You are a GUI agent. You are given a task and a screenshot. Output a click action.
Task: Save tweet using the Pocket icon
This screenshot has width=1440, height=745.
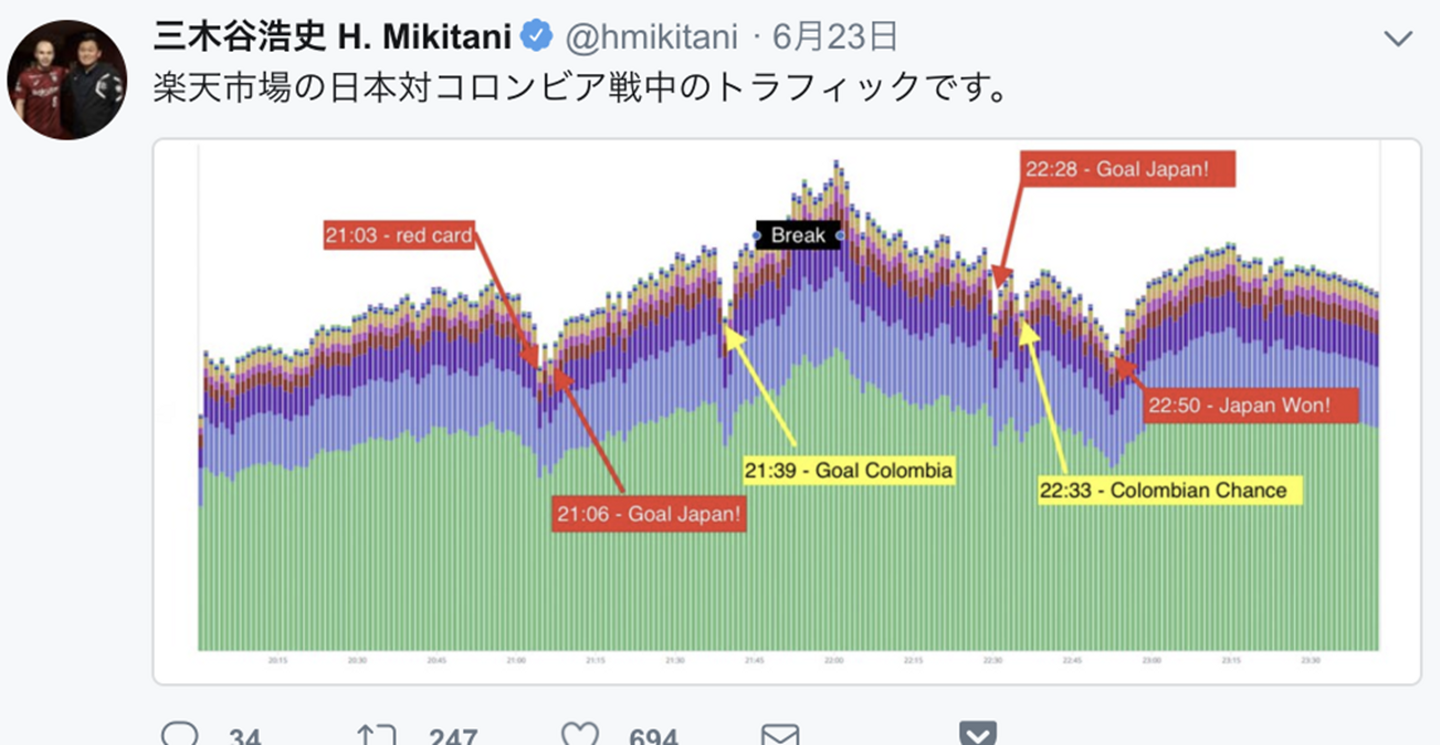coord(977,734)
